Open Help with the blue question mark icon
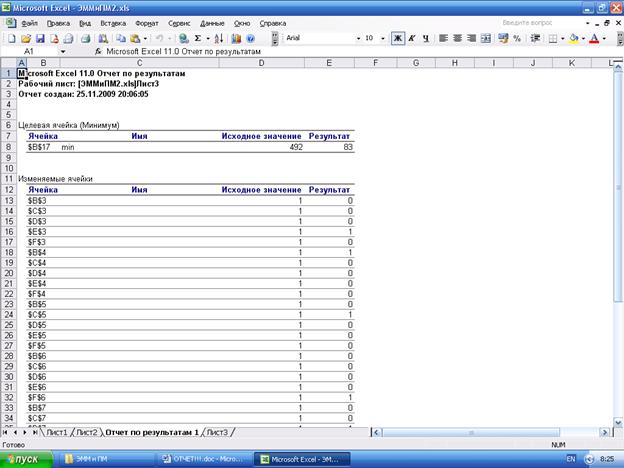624x468 pixels. 250,39
